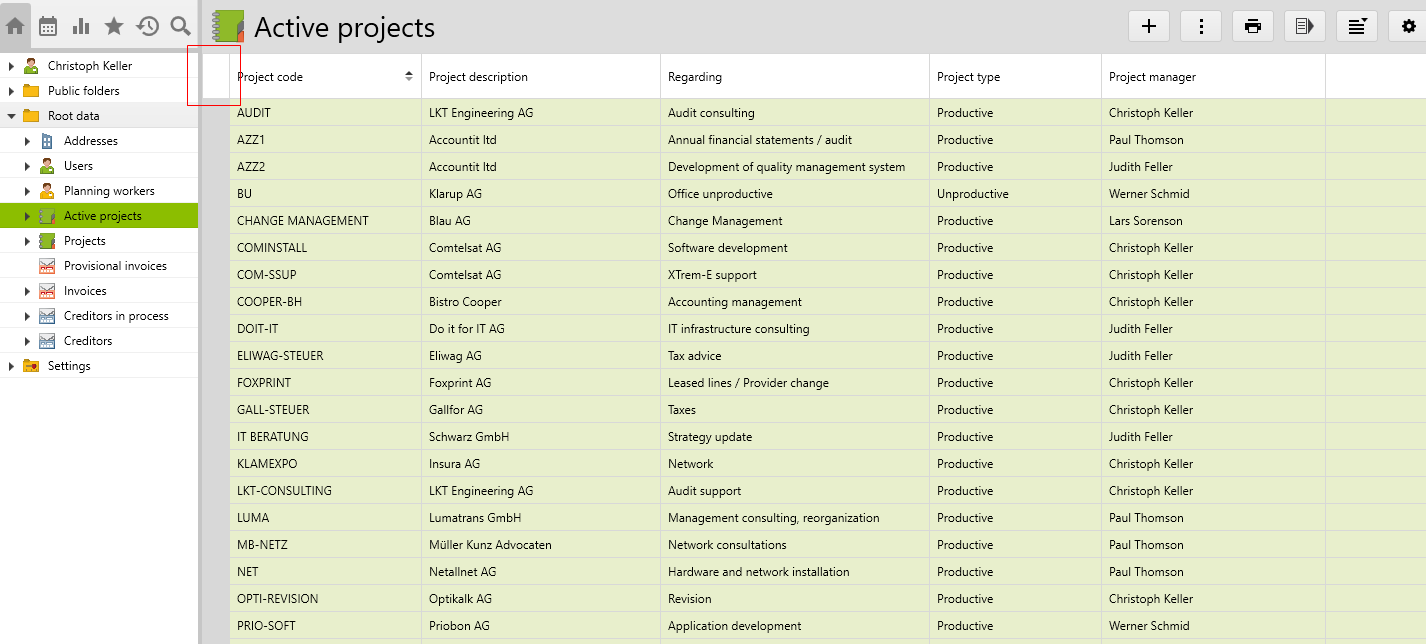Select Planning workers in the tree
1426x644 pixels.
109,191
